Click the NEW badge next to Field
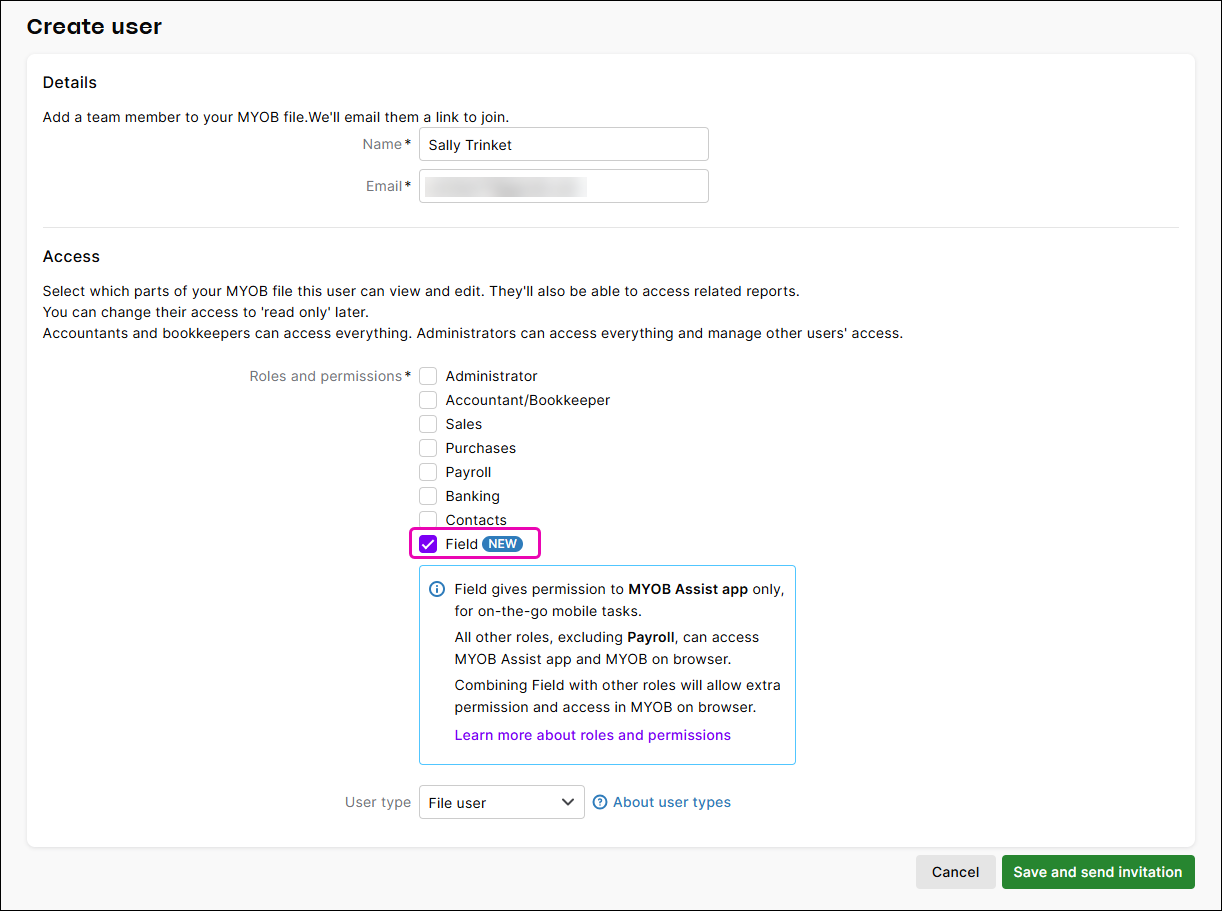This screenshot has width=1222, height=911. coord(503,544)
